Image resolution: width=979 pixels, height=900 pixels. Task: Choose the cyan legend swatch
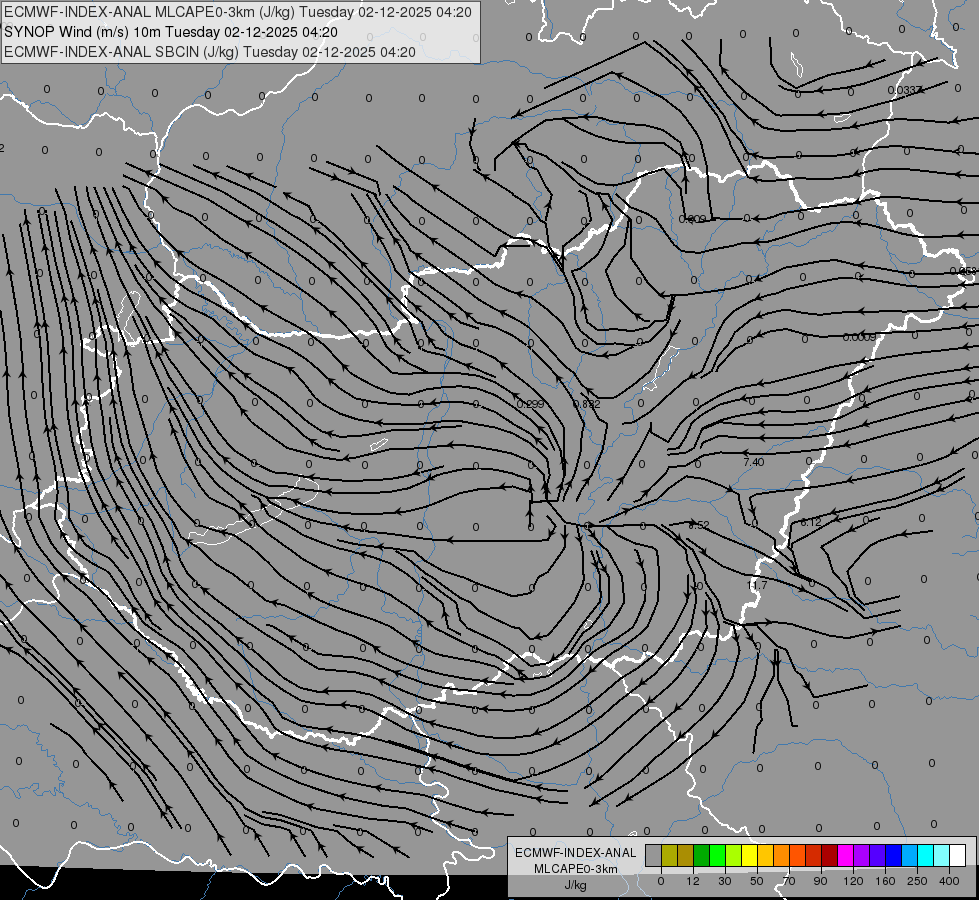pos(926,856)
